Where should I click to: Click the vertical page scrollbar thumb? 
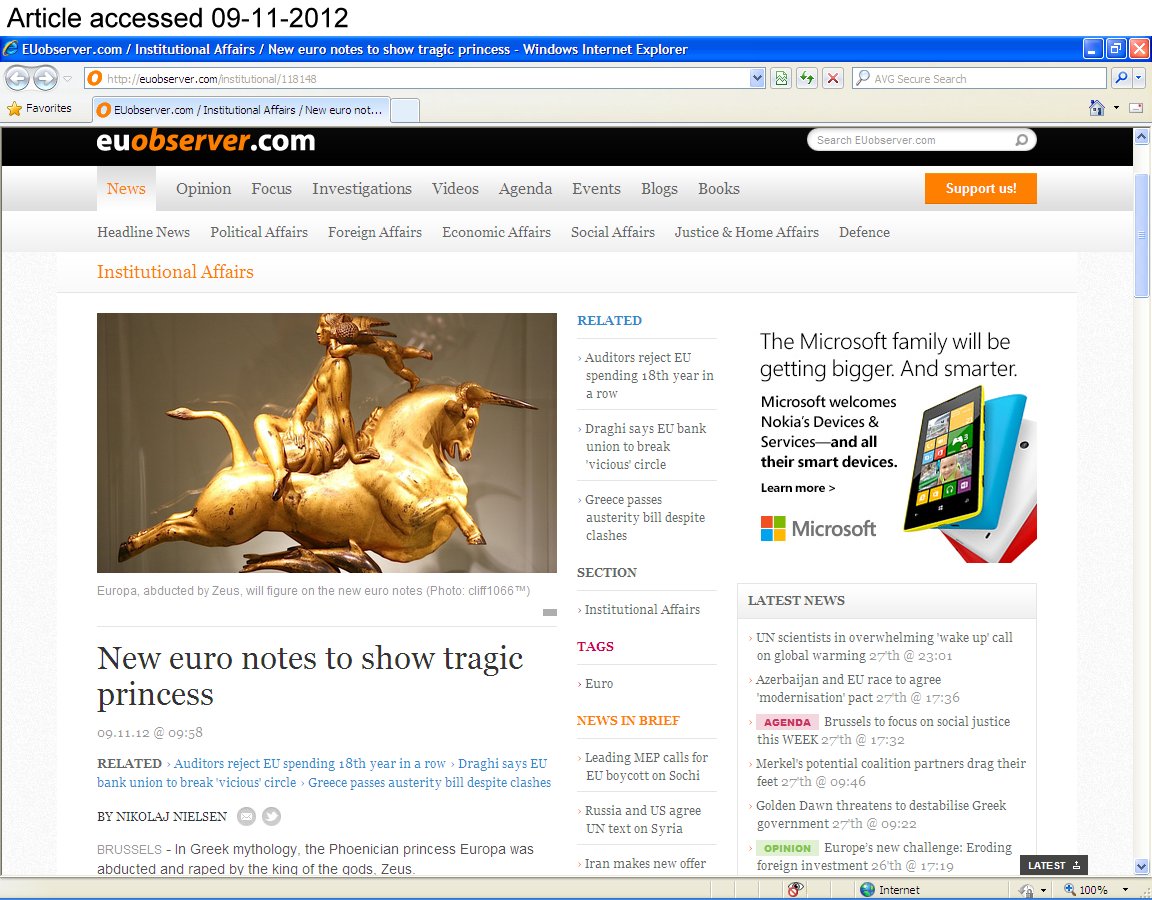pyautogui.click(x=1142, y=235)
